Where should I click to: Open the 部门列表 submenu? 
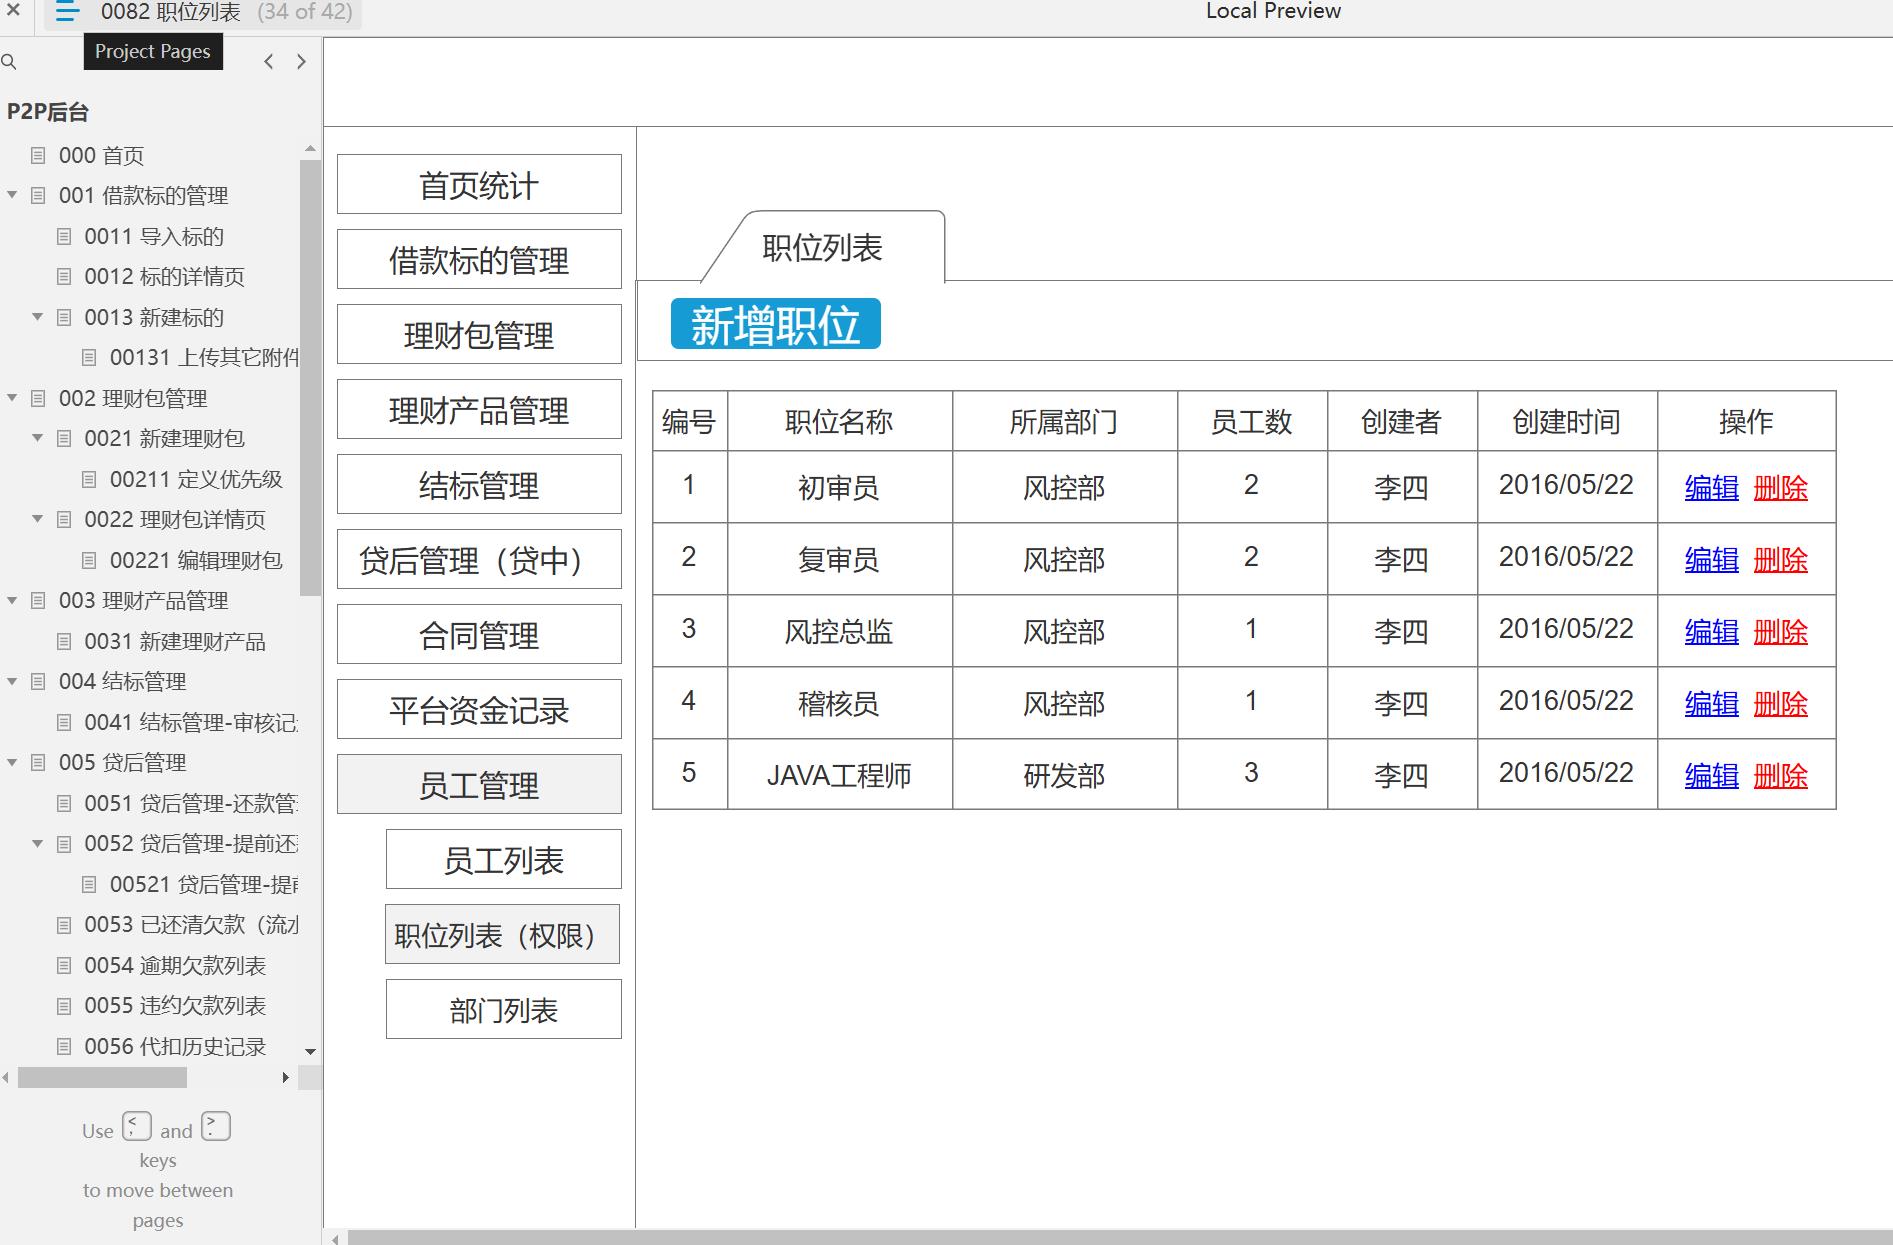(504, 1009)
